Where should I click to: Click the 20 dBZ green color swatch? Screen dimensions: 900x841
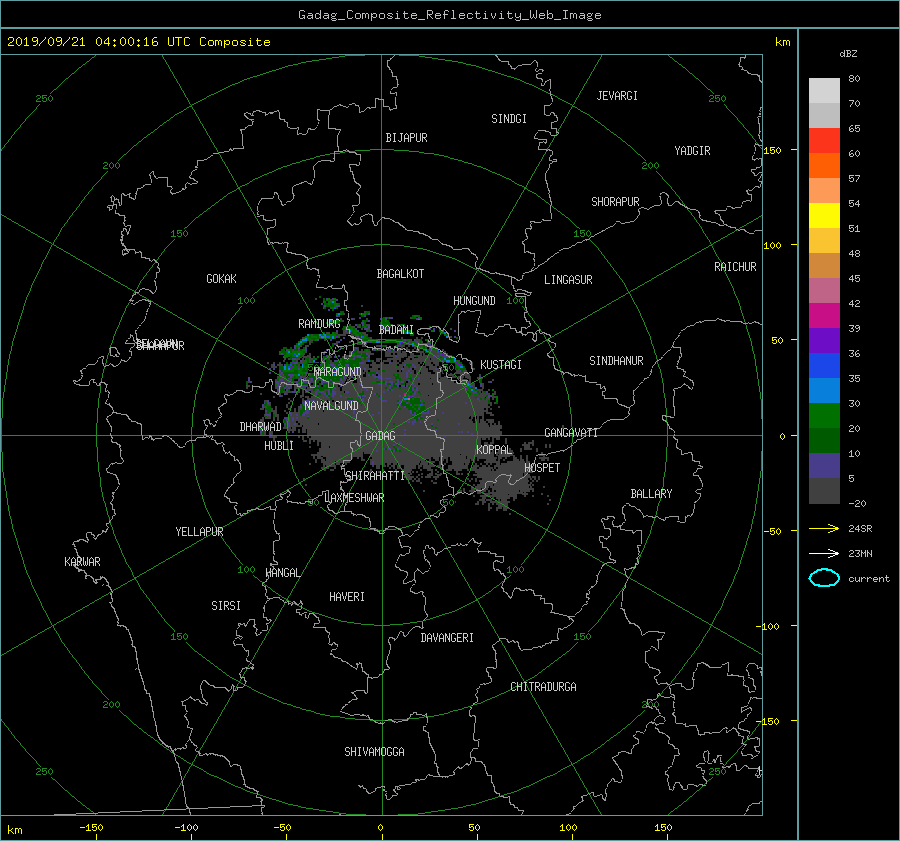coord(824,416)
